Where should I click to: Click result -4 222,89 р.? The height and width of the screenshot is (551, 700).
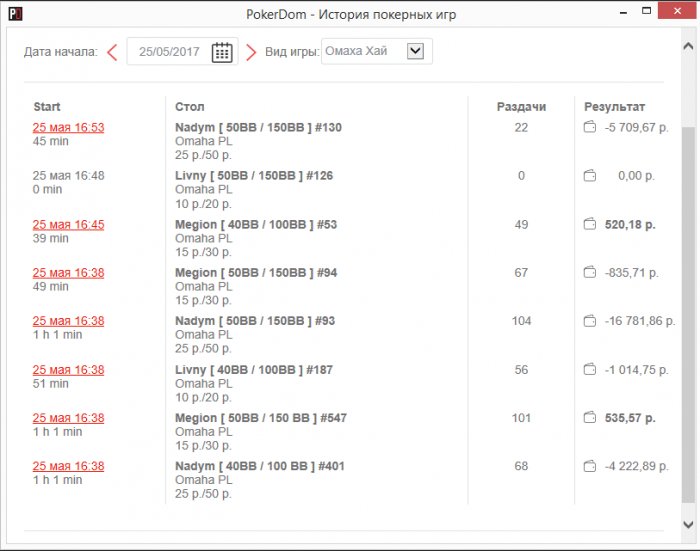(x=637, y=466)
